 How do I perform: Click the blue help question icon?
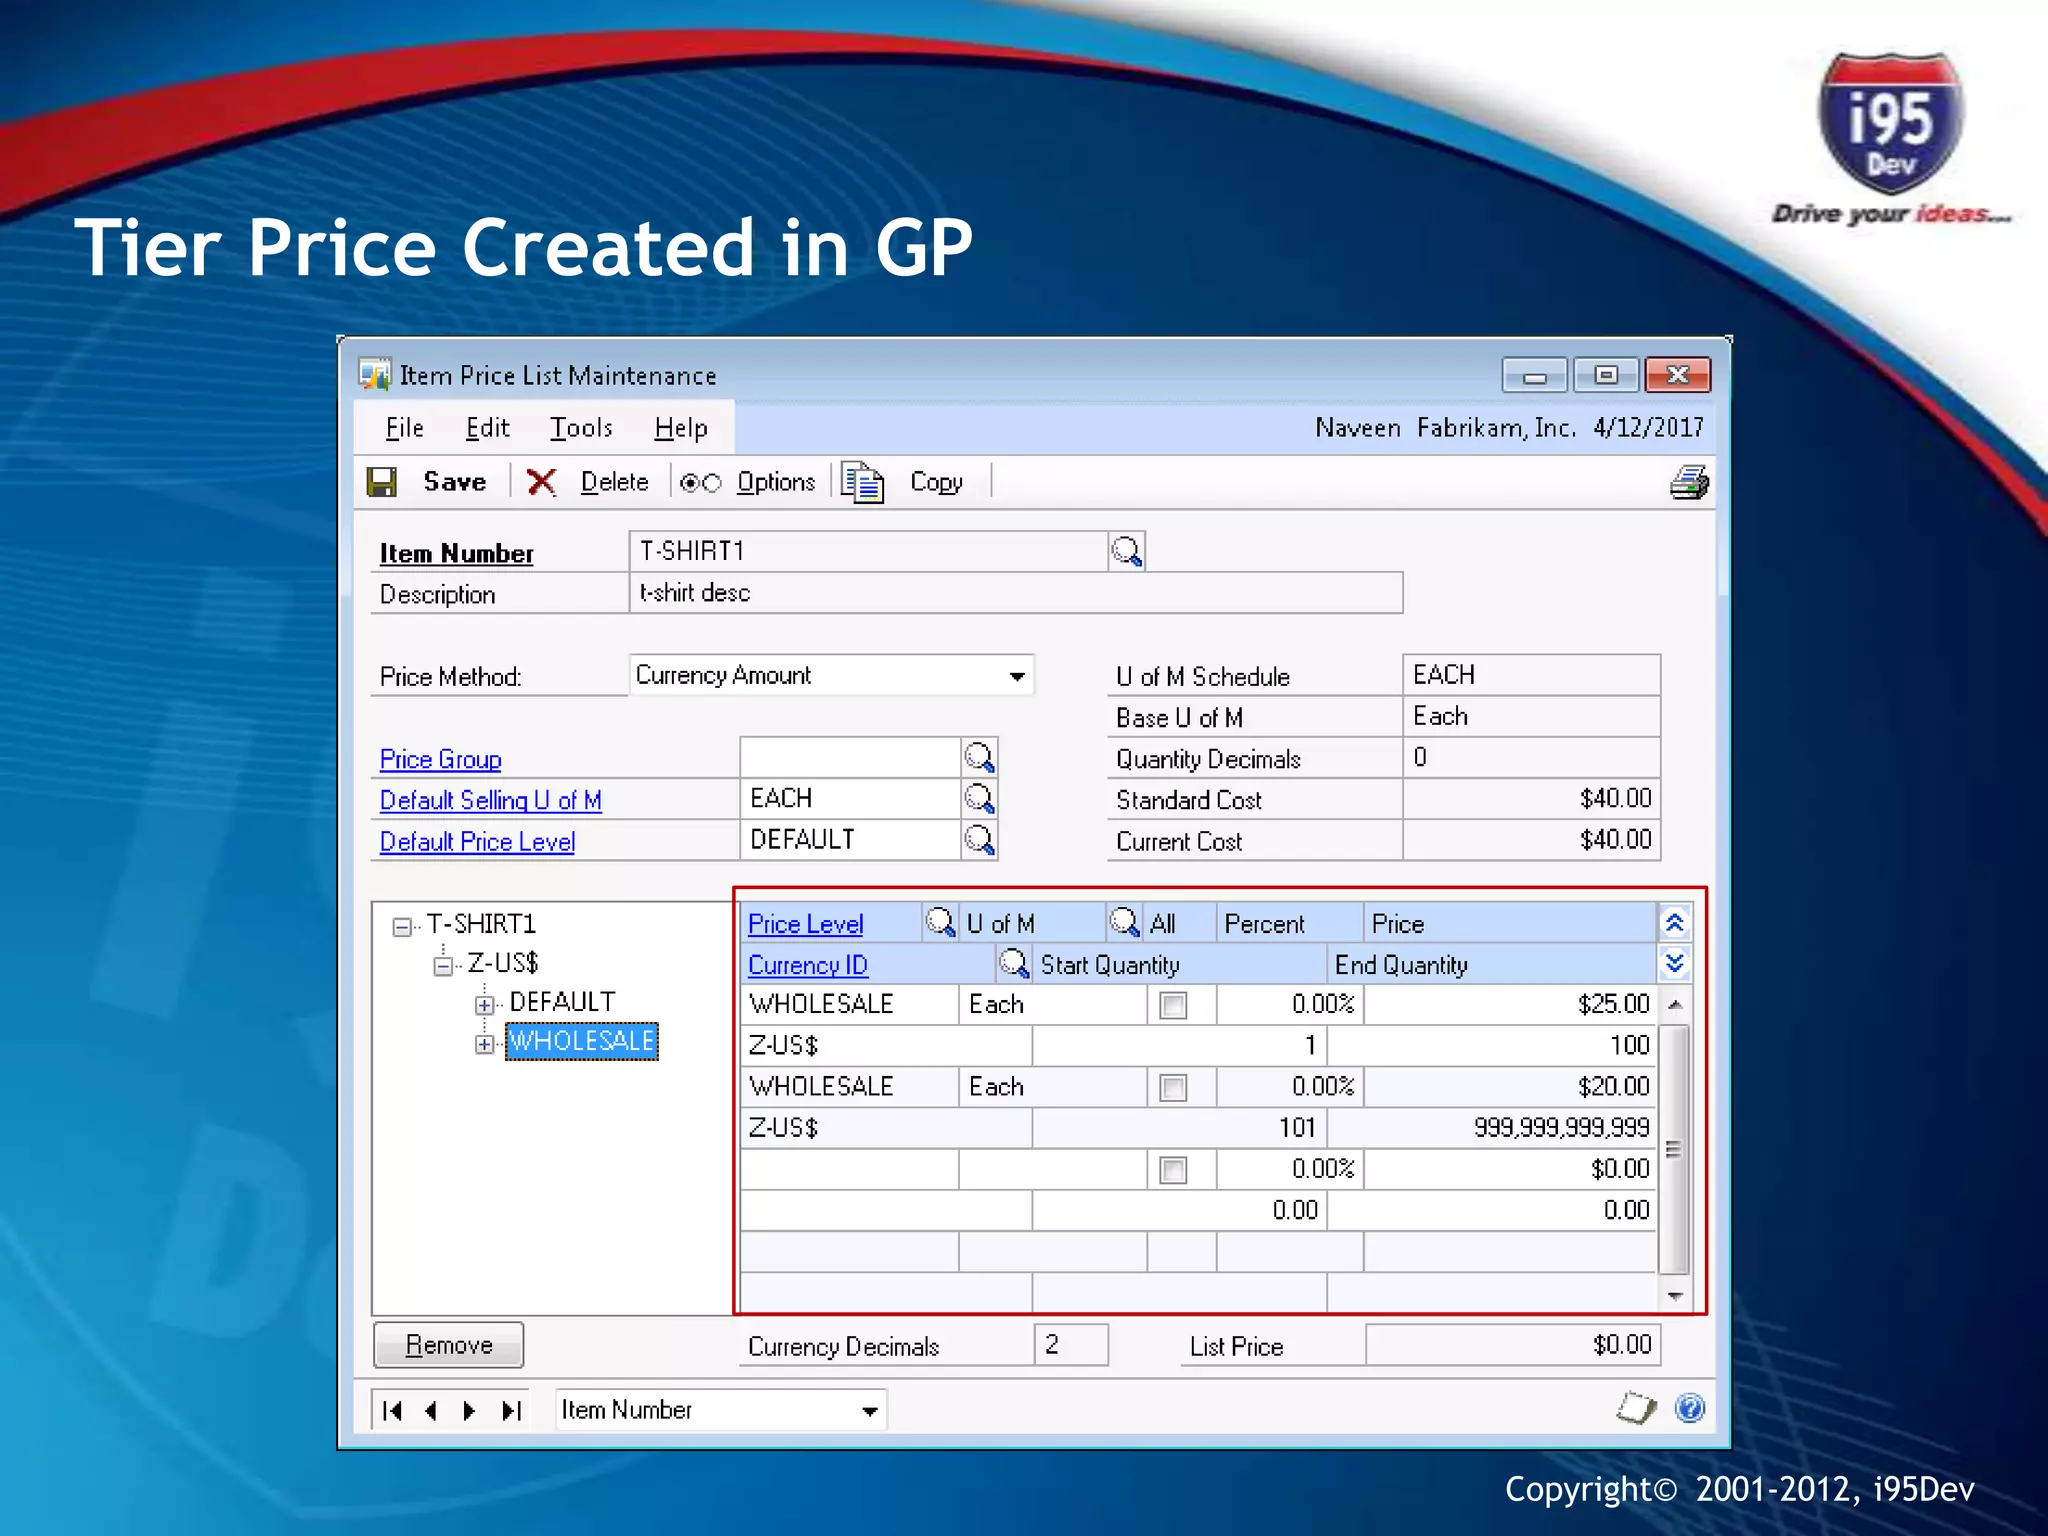(1690, 1408)
